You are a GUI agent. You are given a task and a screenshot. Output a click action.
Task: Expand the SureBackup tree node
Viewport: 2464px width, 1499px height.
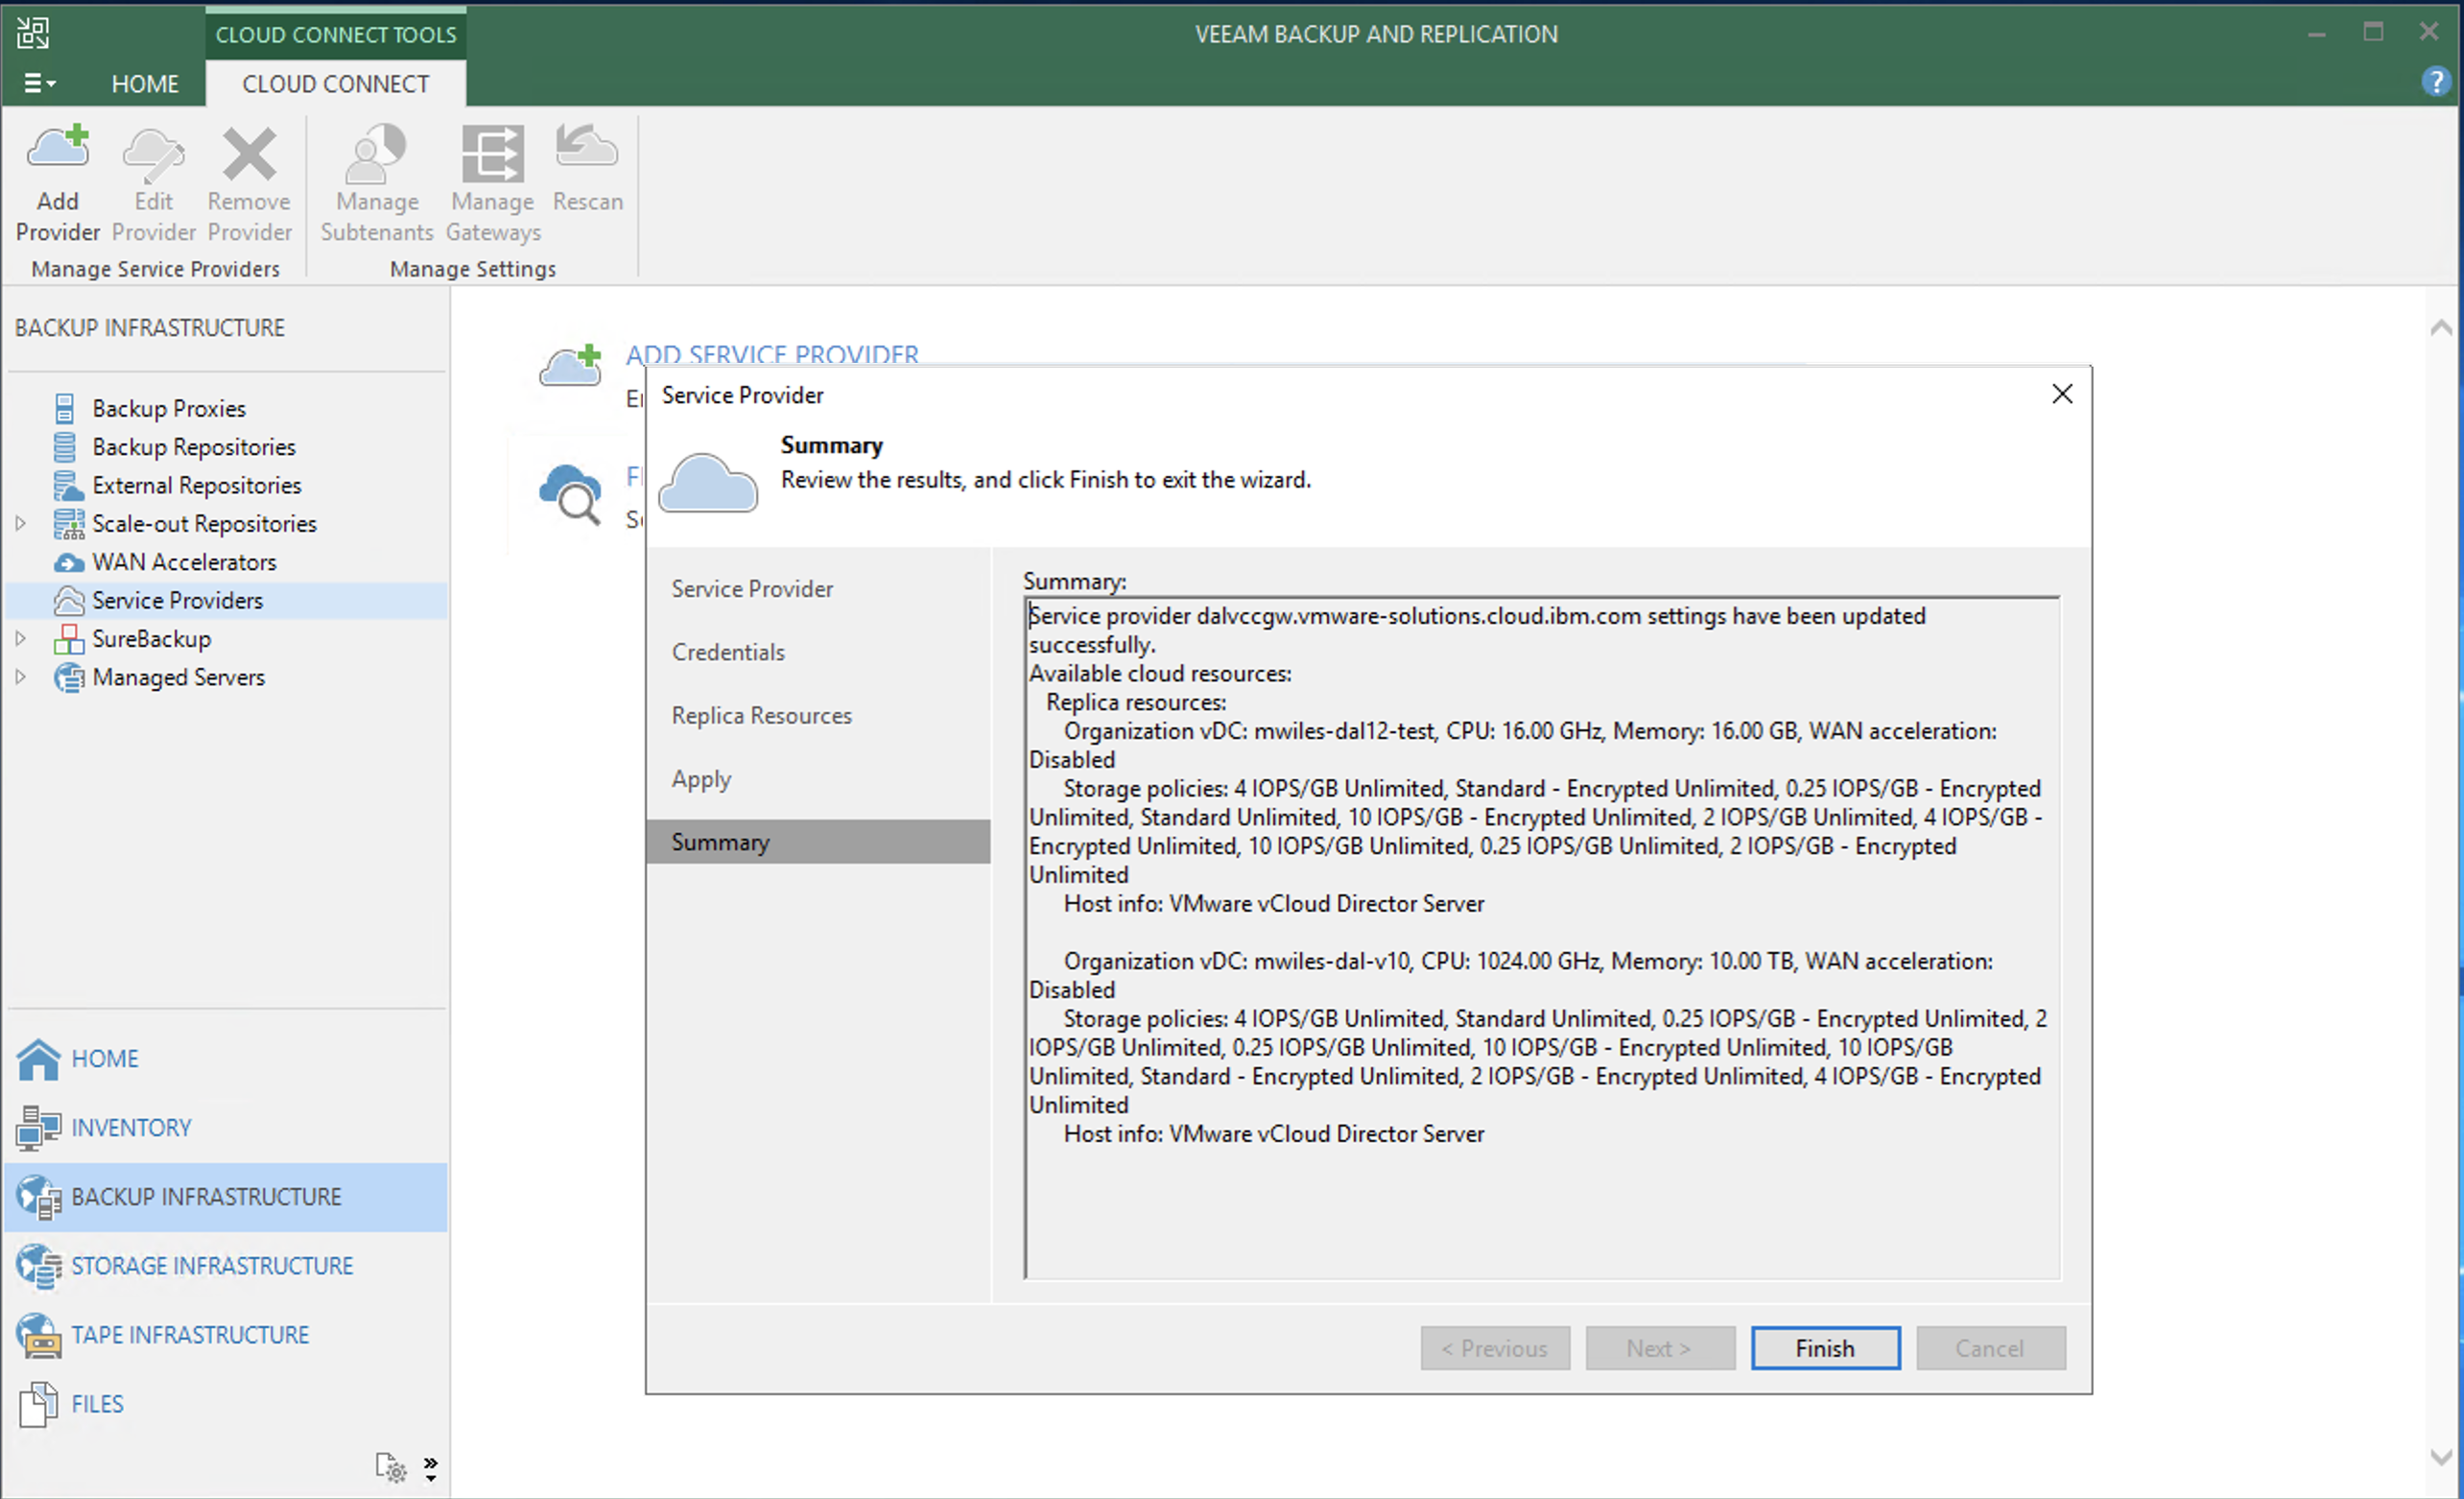click(20, 638)
